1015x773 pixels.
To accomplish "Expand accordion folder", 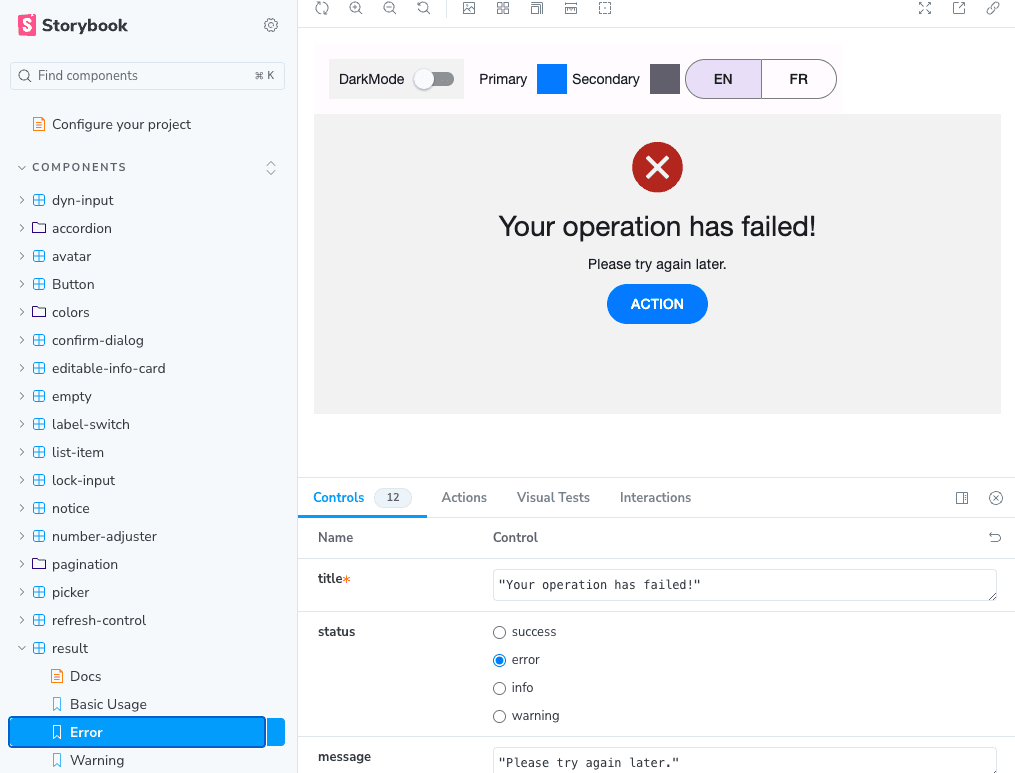I will click(82, 228).
